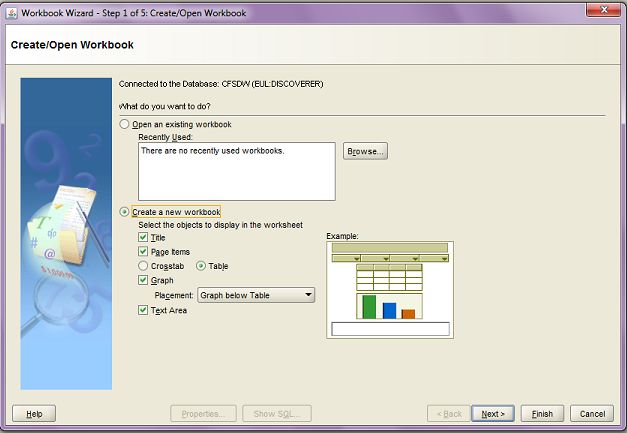Cancel the Workbook Wizard
This screenshot has width=627, height=433.
592,414
